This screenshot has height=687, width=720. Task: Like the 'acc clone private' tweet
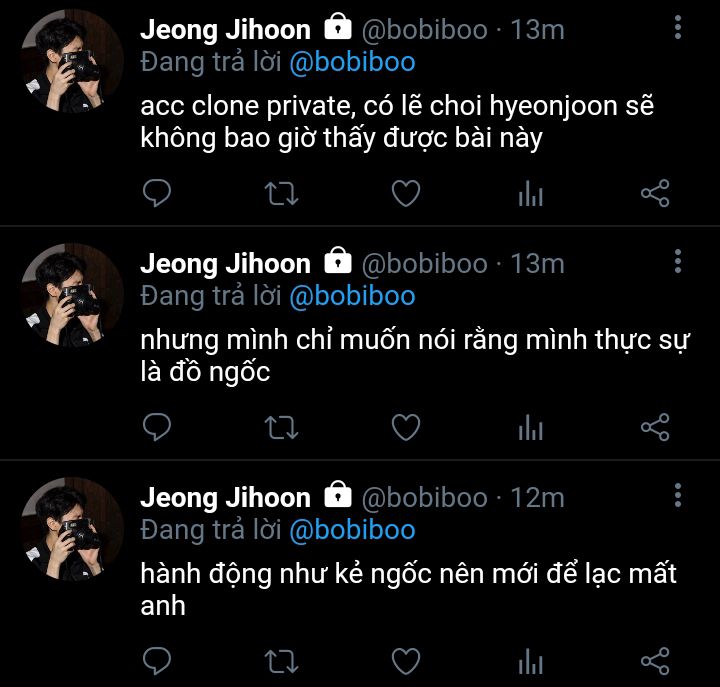tap(406, 193)
